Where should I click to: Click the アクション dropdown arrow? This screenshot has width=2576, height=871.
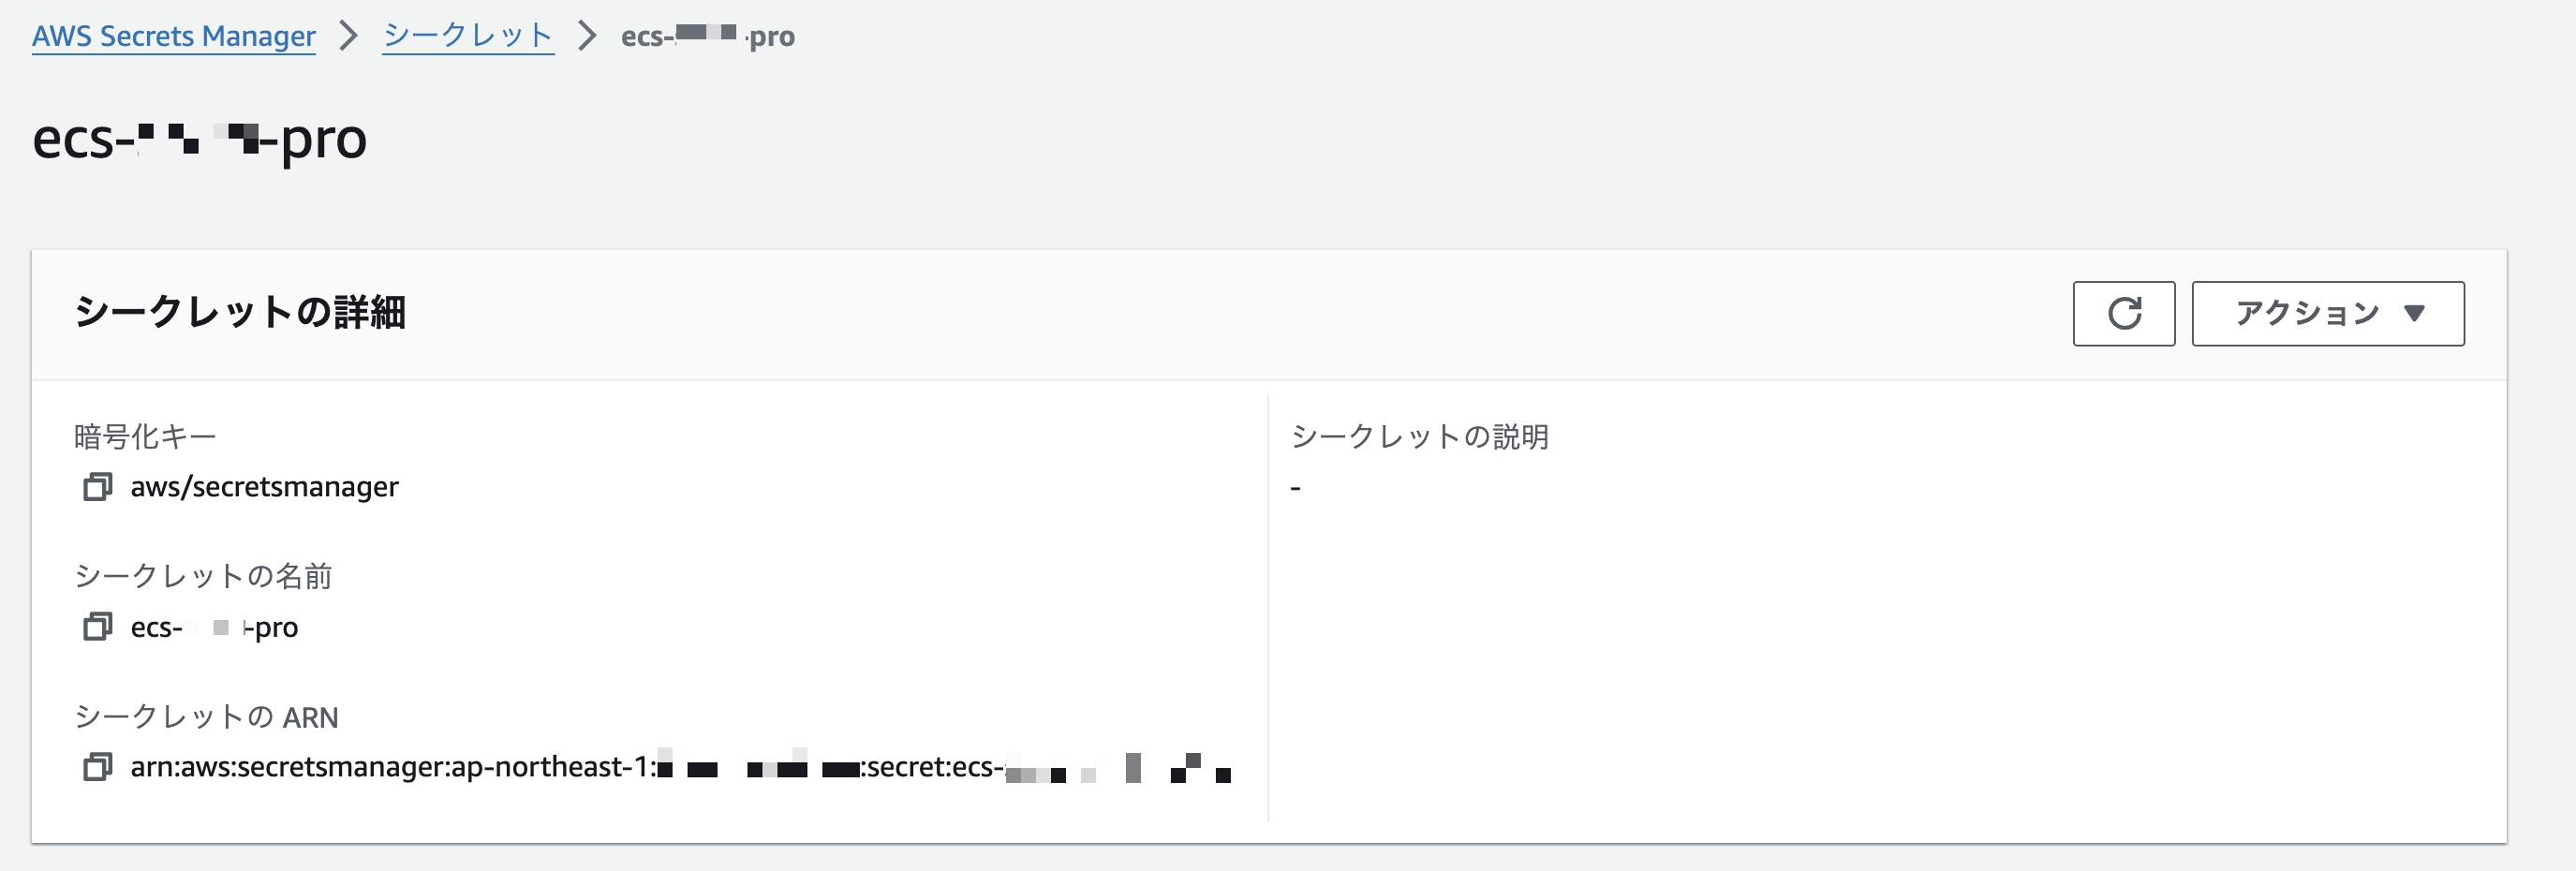point(2414,314)
